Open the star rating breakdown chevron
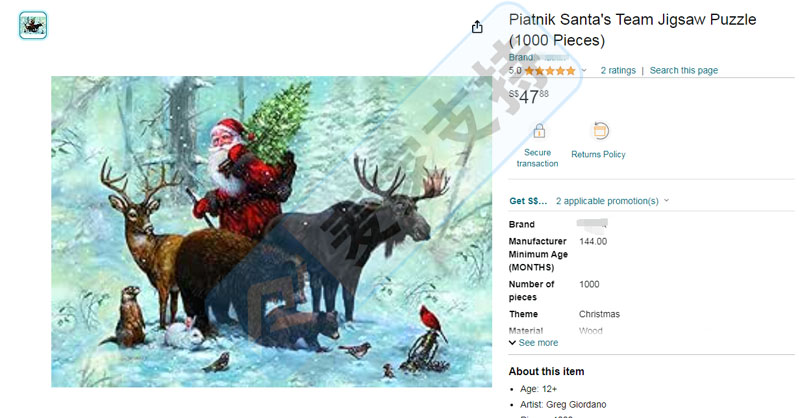The image size is (800, 418). coord(584,70)
